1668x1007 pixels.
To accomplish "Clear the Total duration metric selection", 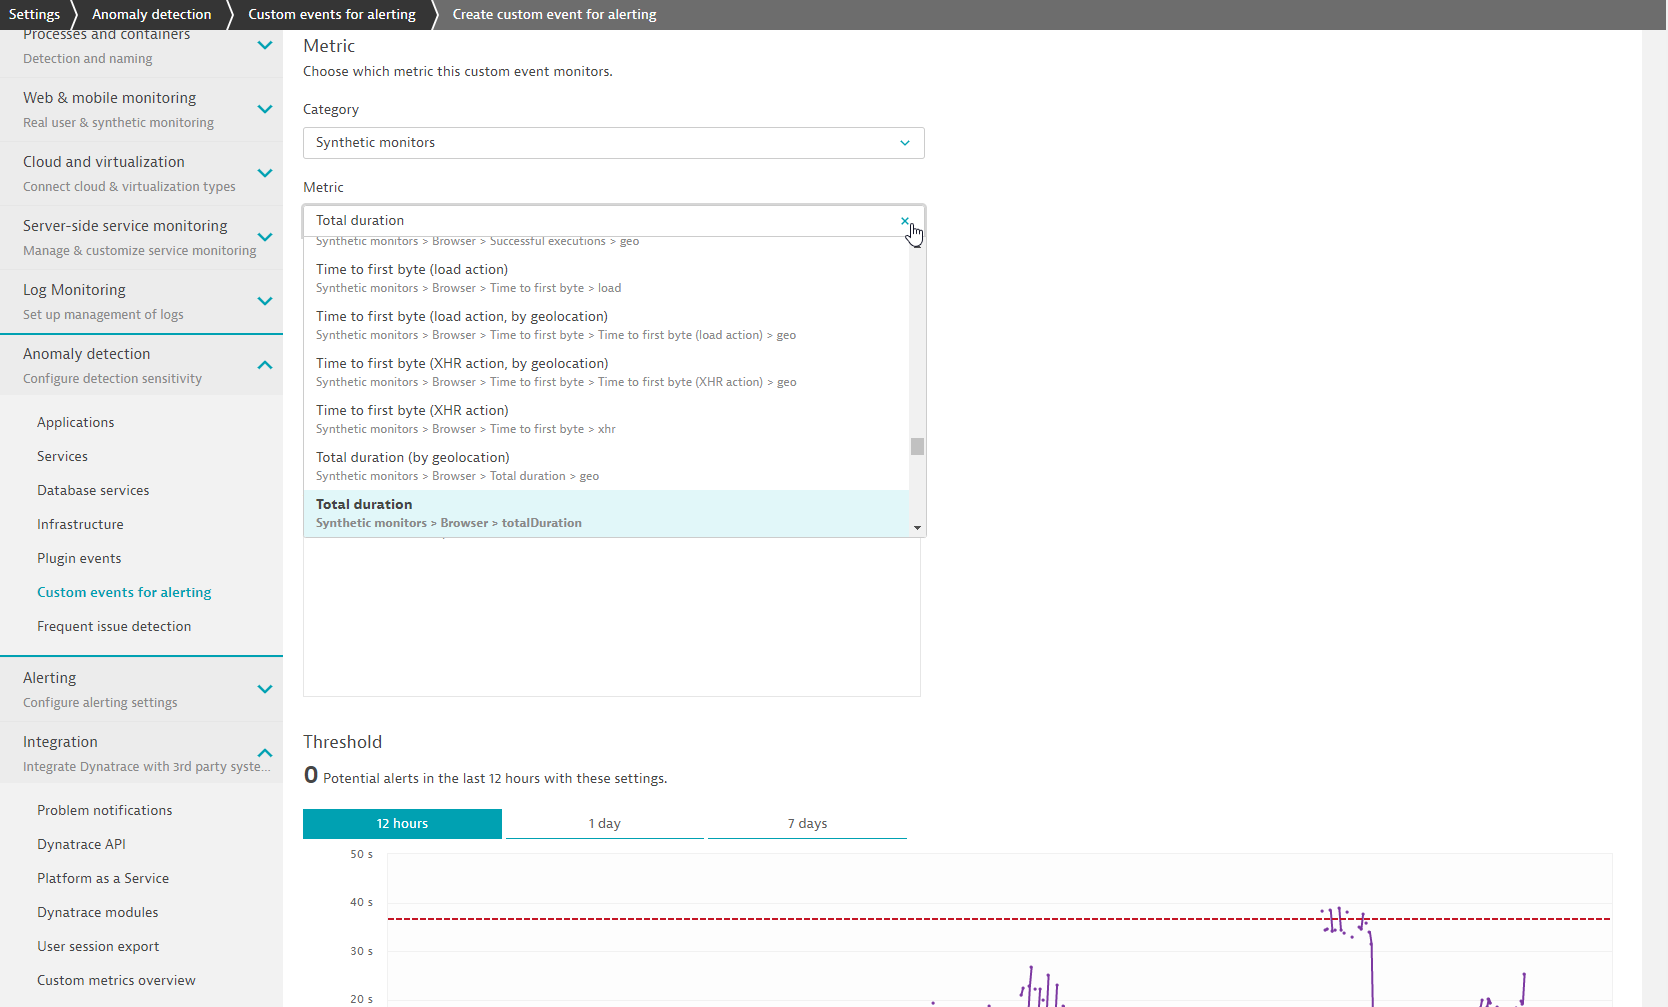I will pos(904,221).
